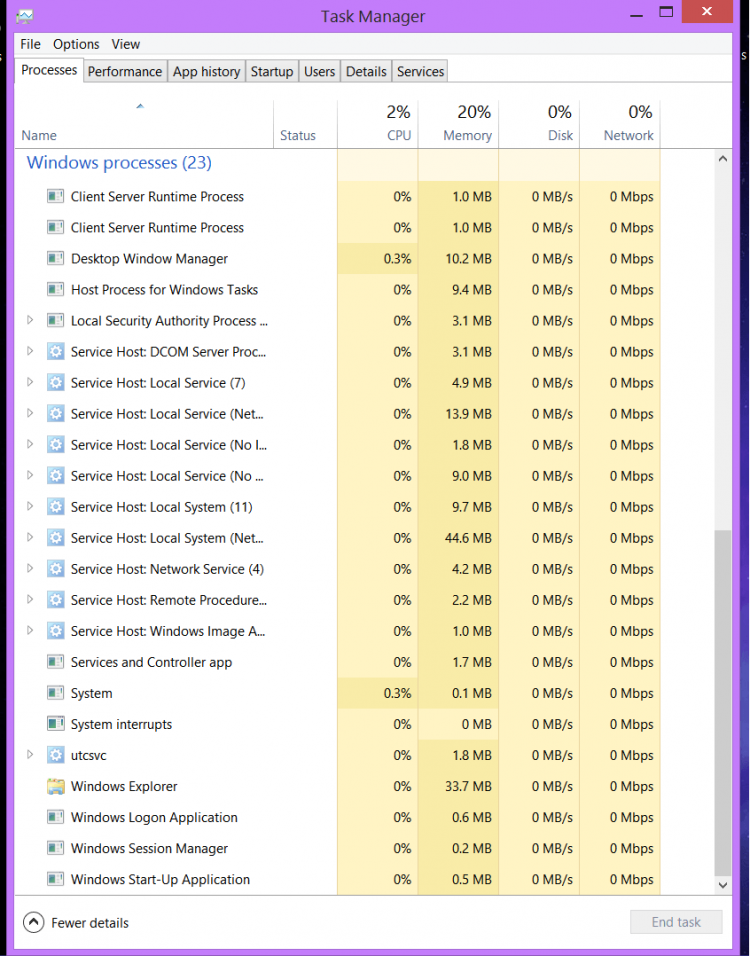Image resolution: width=750 pixels, height=956 pixels.
Task: Click the Windows Logon Application icon
Action: click(55, 817)
